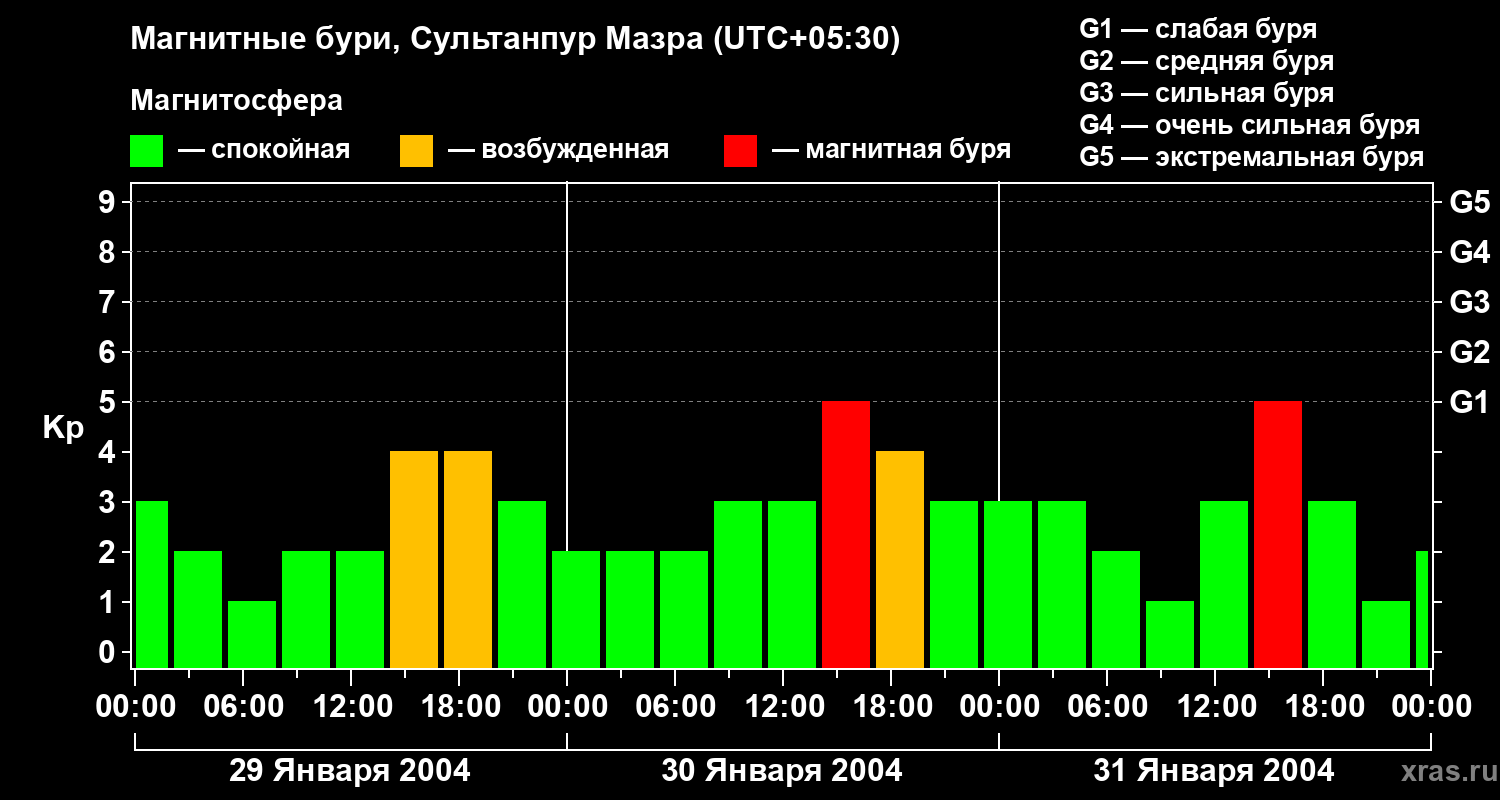Click the red 'магнитная буря' legend swatch
This screenshot has width=1500, height=800.
[x=741, y=151]
